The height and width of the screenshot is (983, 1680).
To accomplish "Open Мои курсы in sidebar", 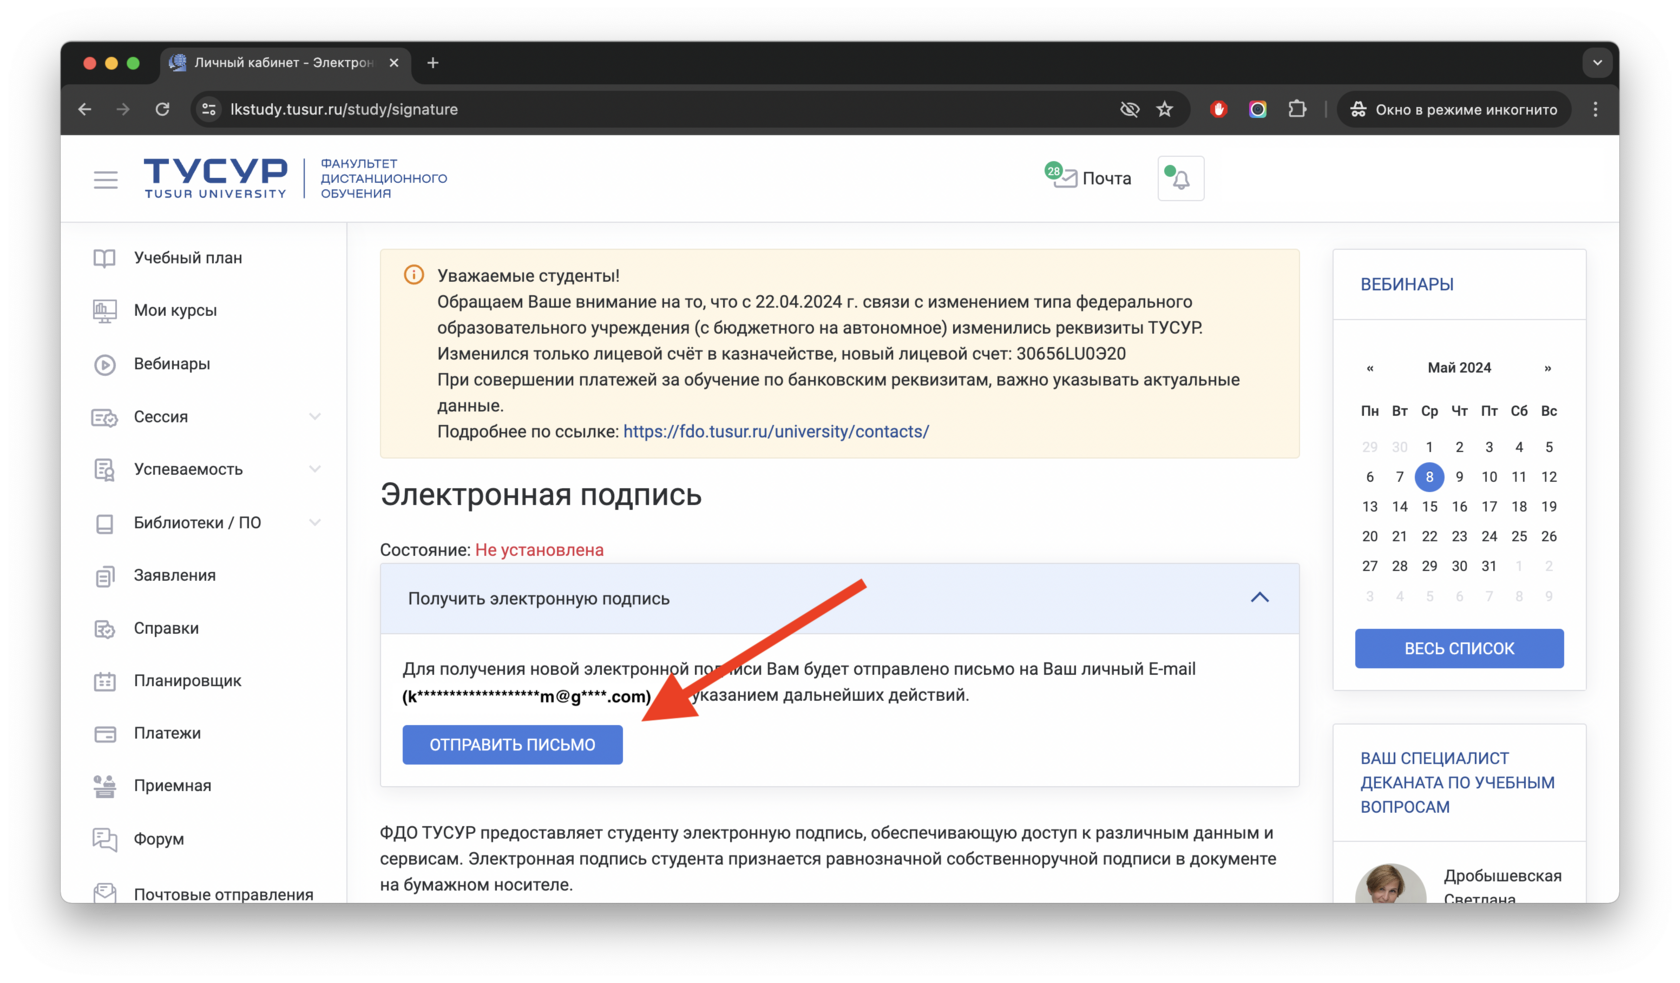I will click(175, 311).
